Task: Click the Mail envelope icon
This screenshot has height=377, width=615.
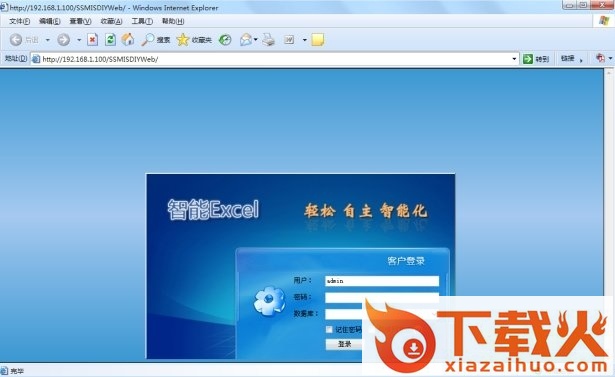Action: click(246, 40)
